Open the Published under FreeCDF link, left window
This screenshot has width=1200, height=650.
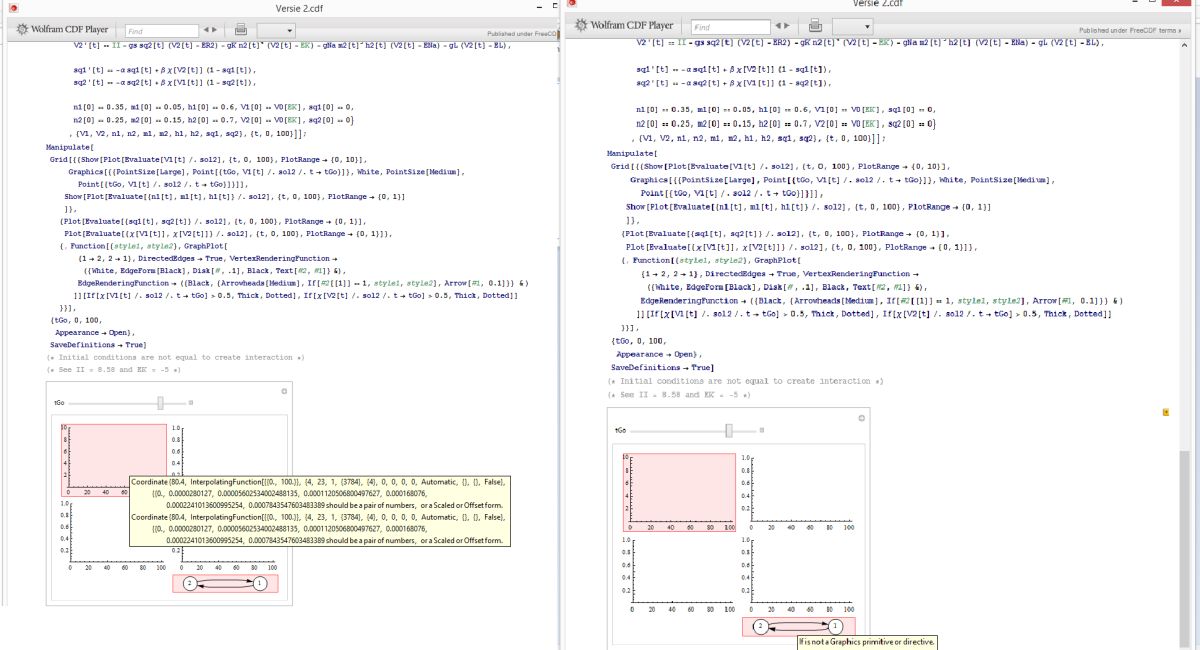(521, 34)
